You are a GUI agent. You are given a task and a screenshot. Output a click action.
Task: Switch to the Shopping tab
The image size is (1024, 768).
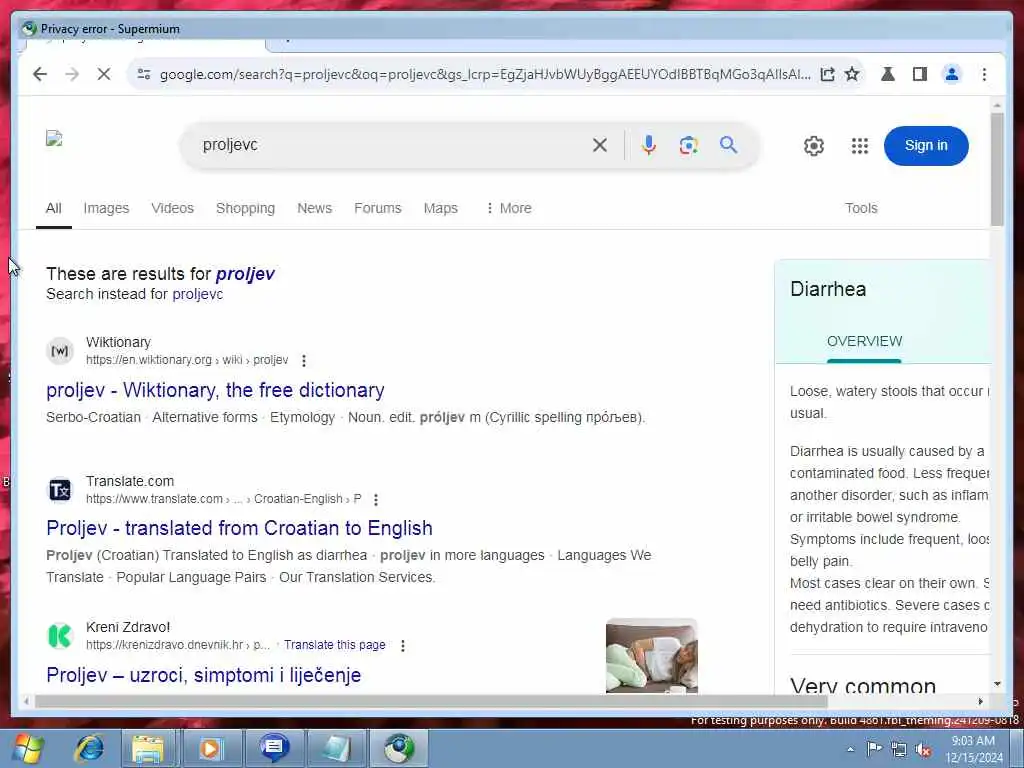[246, 208]
